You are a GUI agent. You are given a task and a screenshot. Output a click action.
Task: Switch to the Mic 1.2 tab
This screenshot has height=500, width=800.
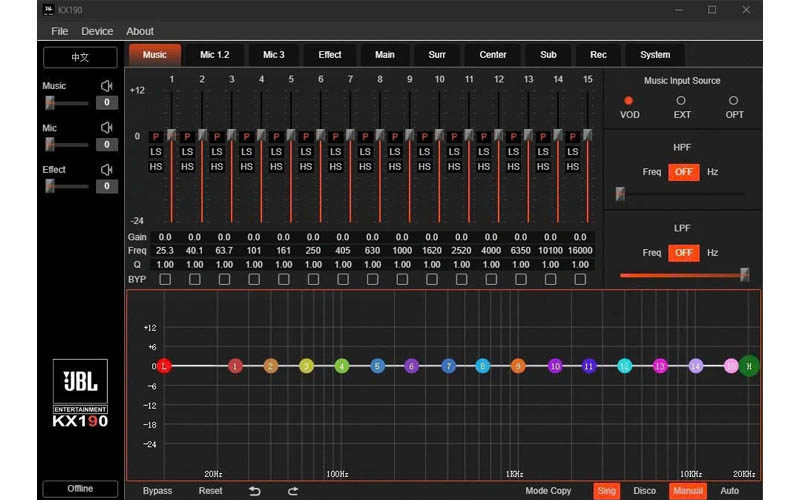(x=214, y=55)
